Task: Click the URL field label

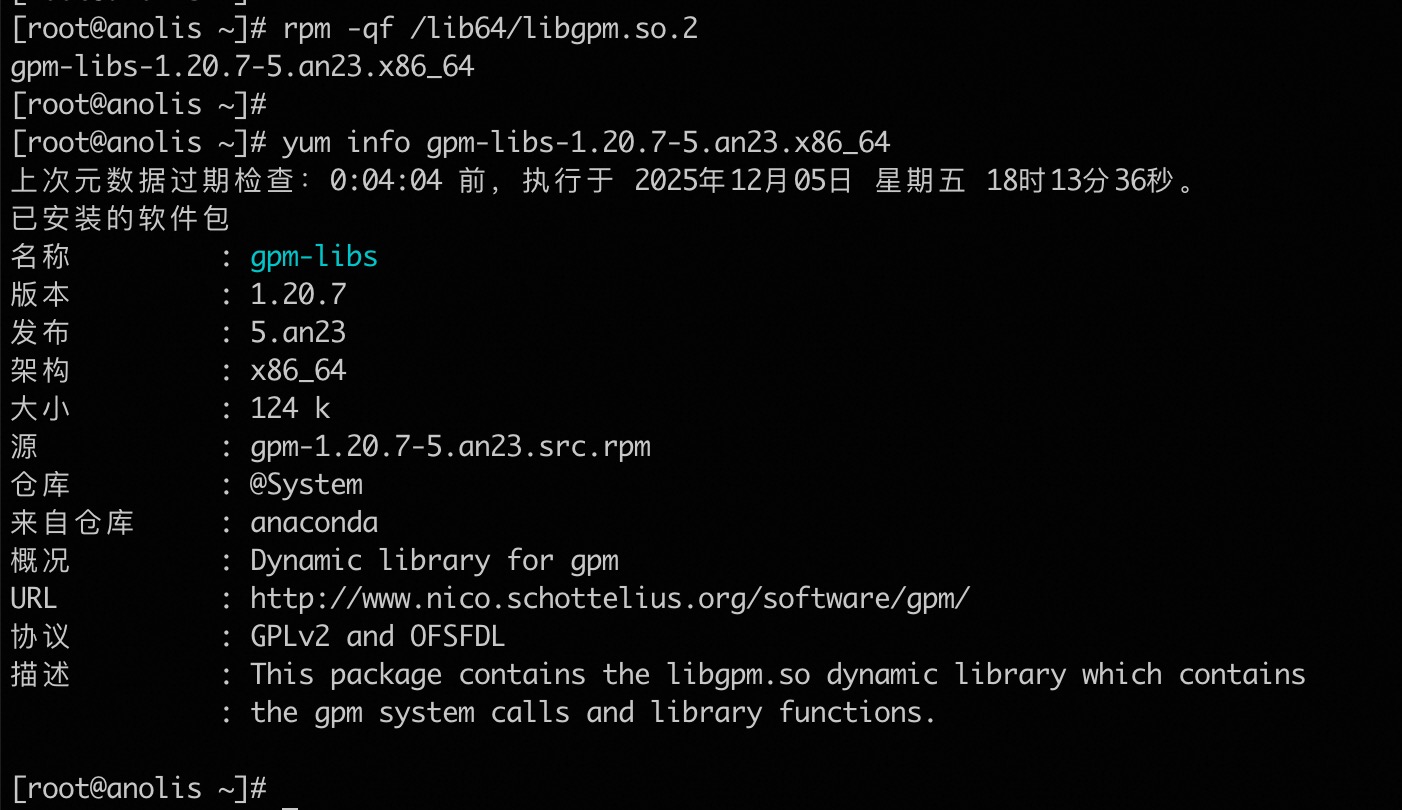Action: 34,598
